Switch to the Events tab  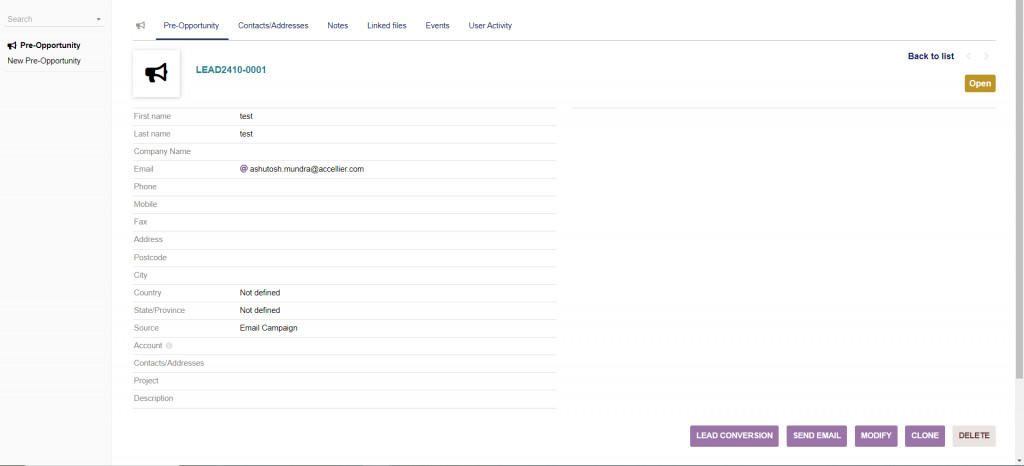click(438, 25)
